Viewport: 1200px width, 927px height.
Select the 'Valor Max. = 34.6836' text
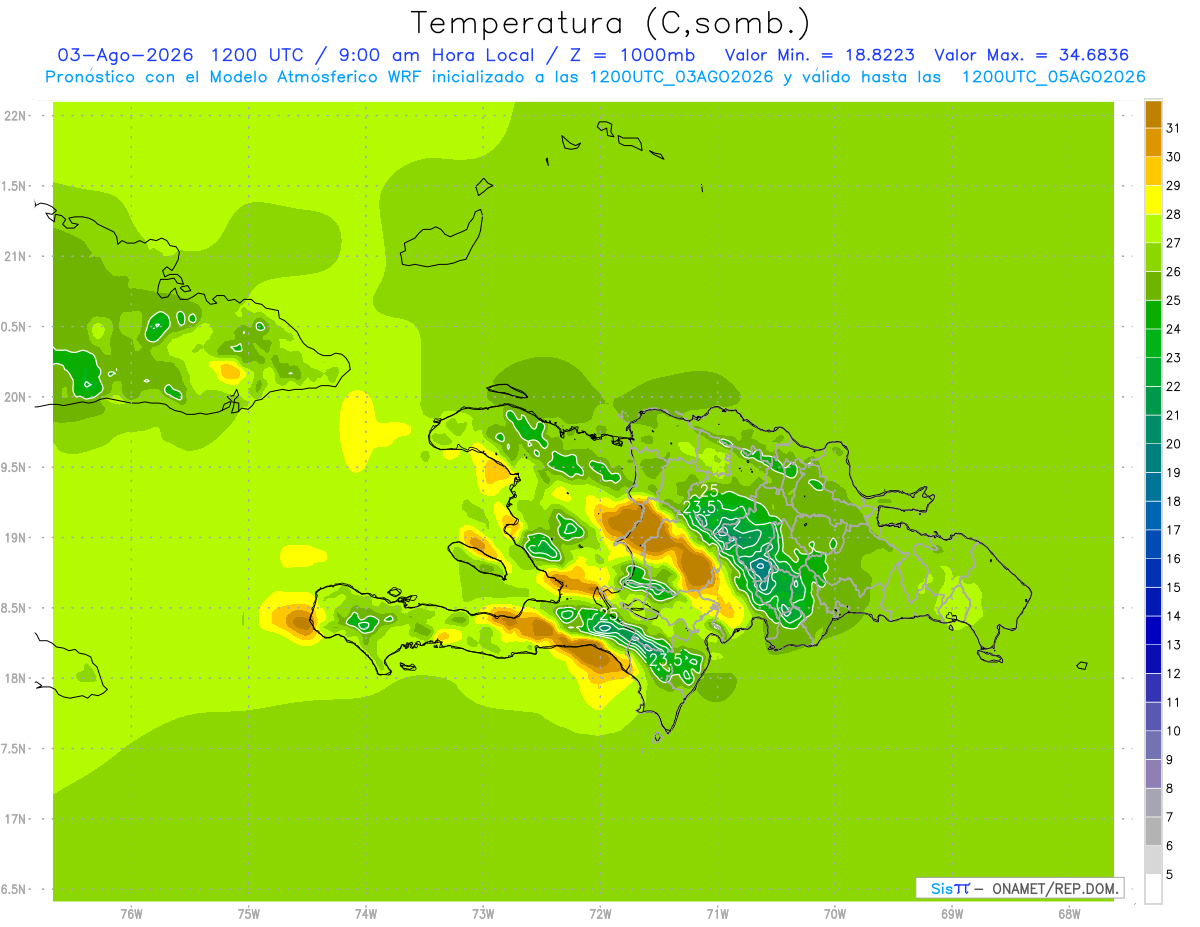1031,55
